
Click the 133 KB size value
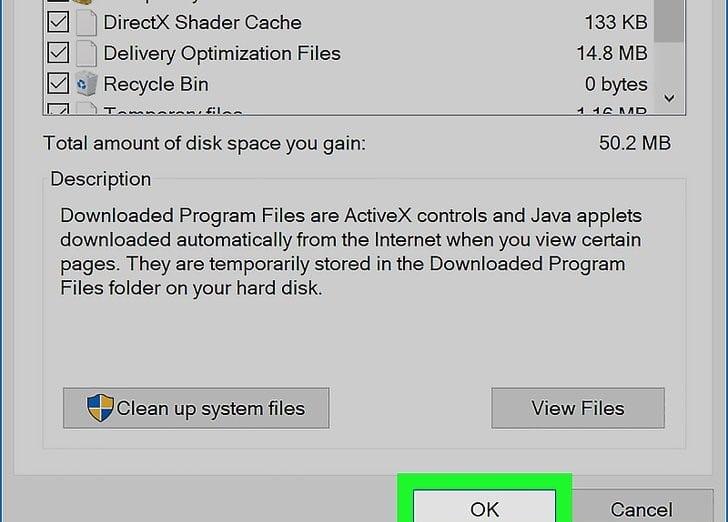click(x=616, y=22)
